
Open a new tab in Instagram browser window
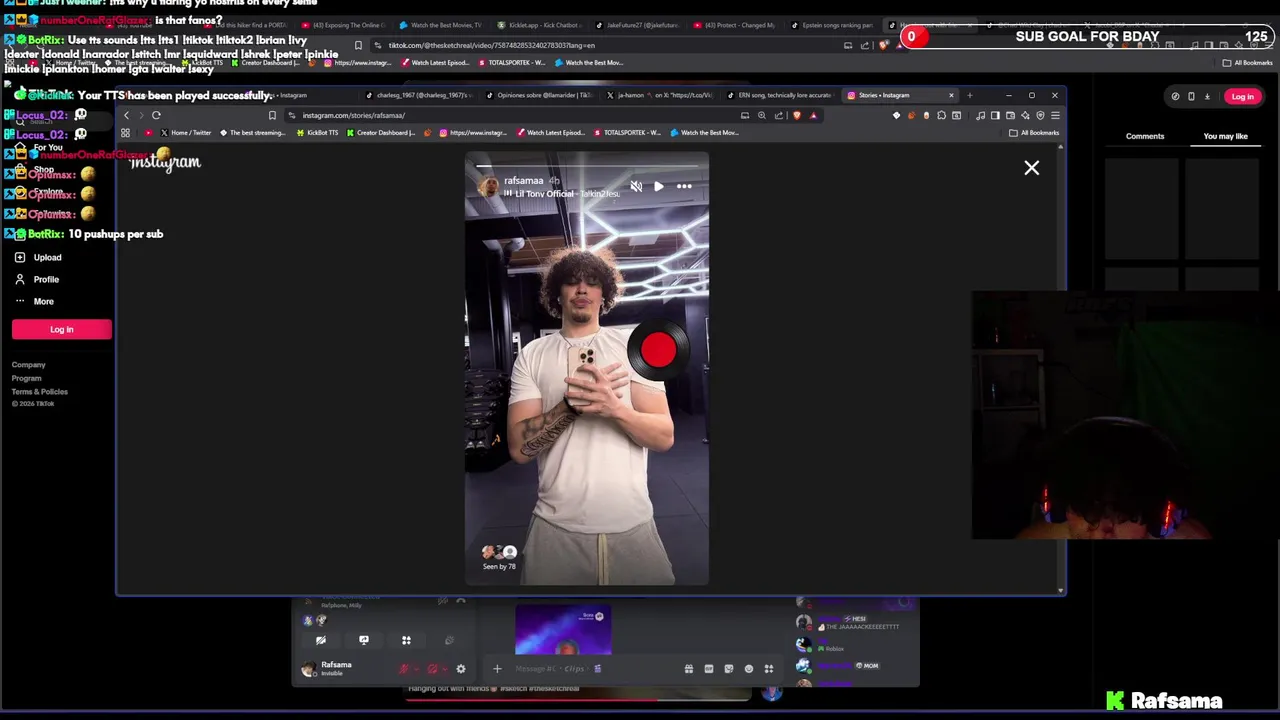[969, 95]
